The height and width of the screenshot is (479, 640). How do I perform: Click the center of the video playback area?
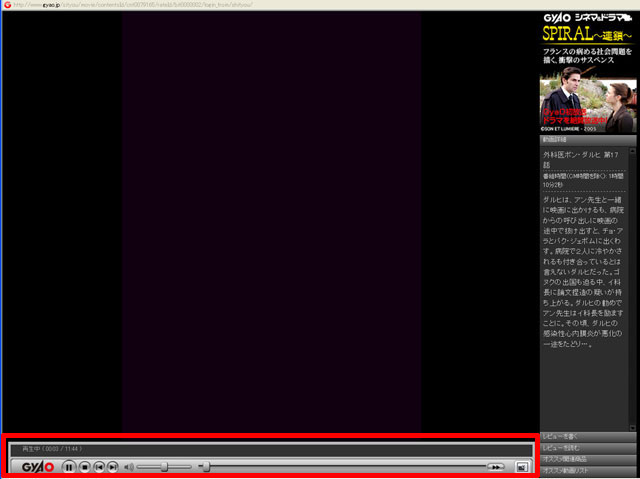[x=271, y=222]
